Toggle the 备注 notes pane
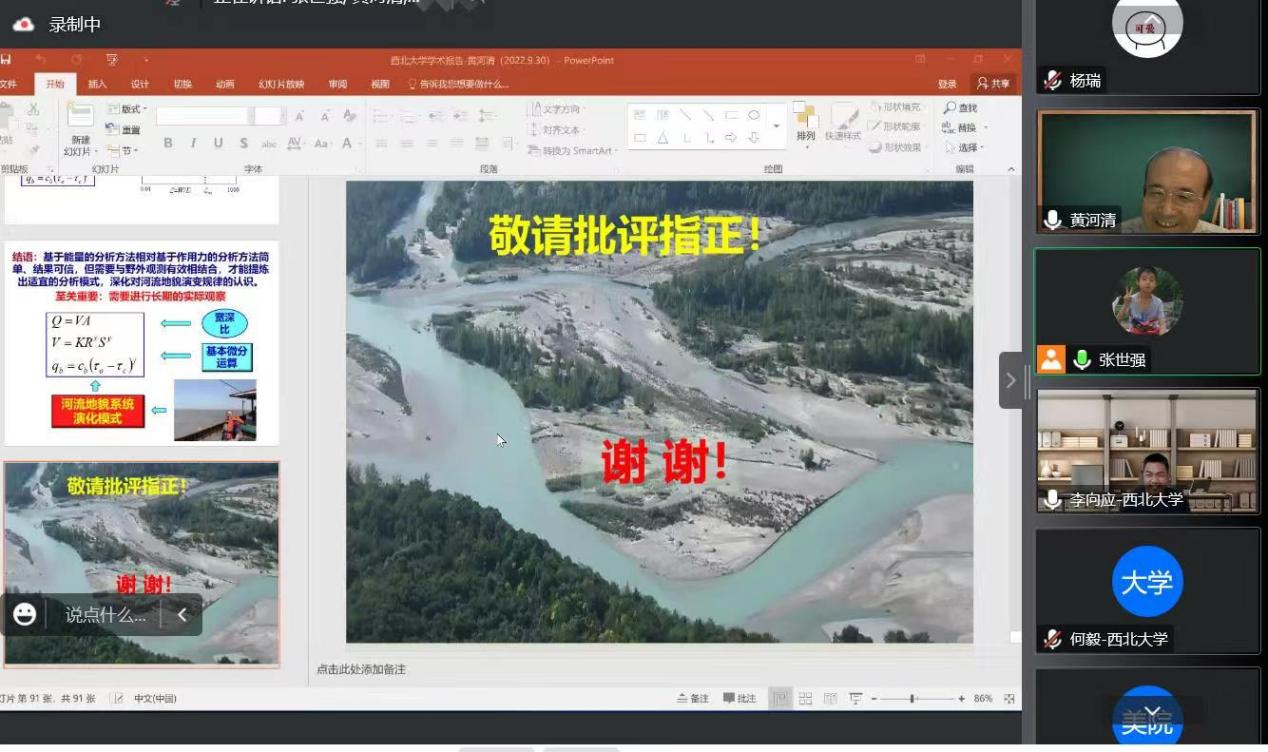 click(x=693, y=698)
